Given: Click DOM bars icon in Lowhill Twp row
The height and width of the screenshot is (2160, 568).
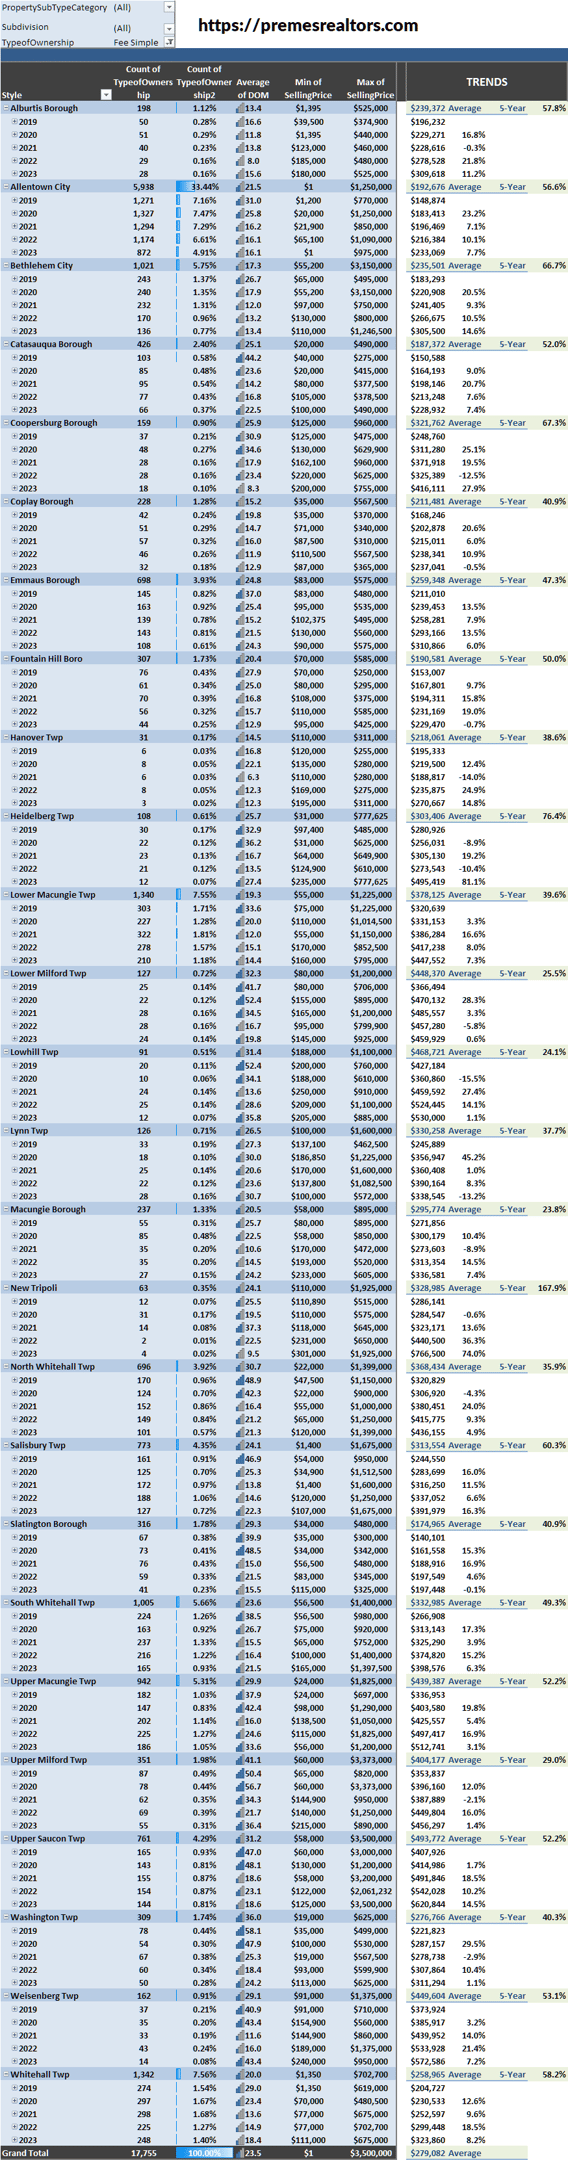Looking at the screenshot, I should pyautogui.click(x=240, y=1052).
